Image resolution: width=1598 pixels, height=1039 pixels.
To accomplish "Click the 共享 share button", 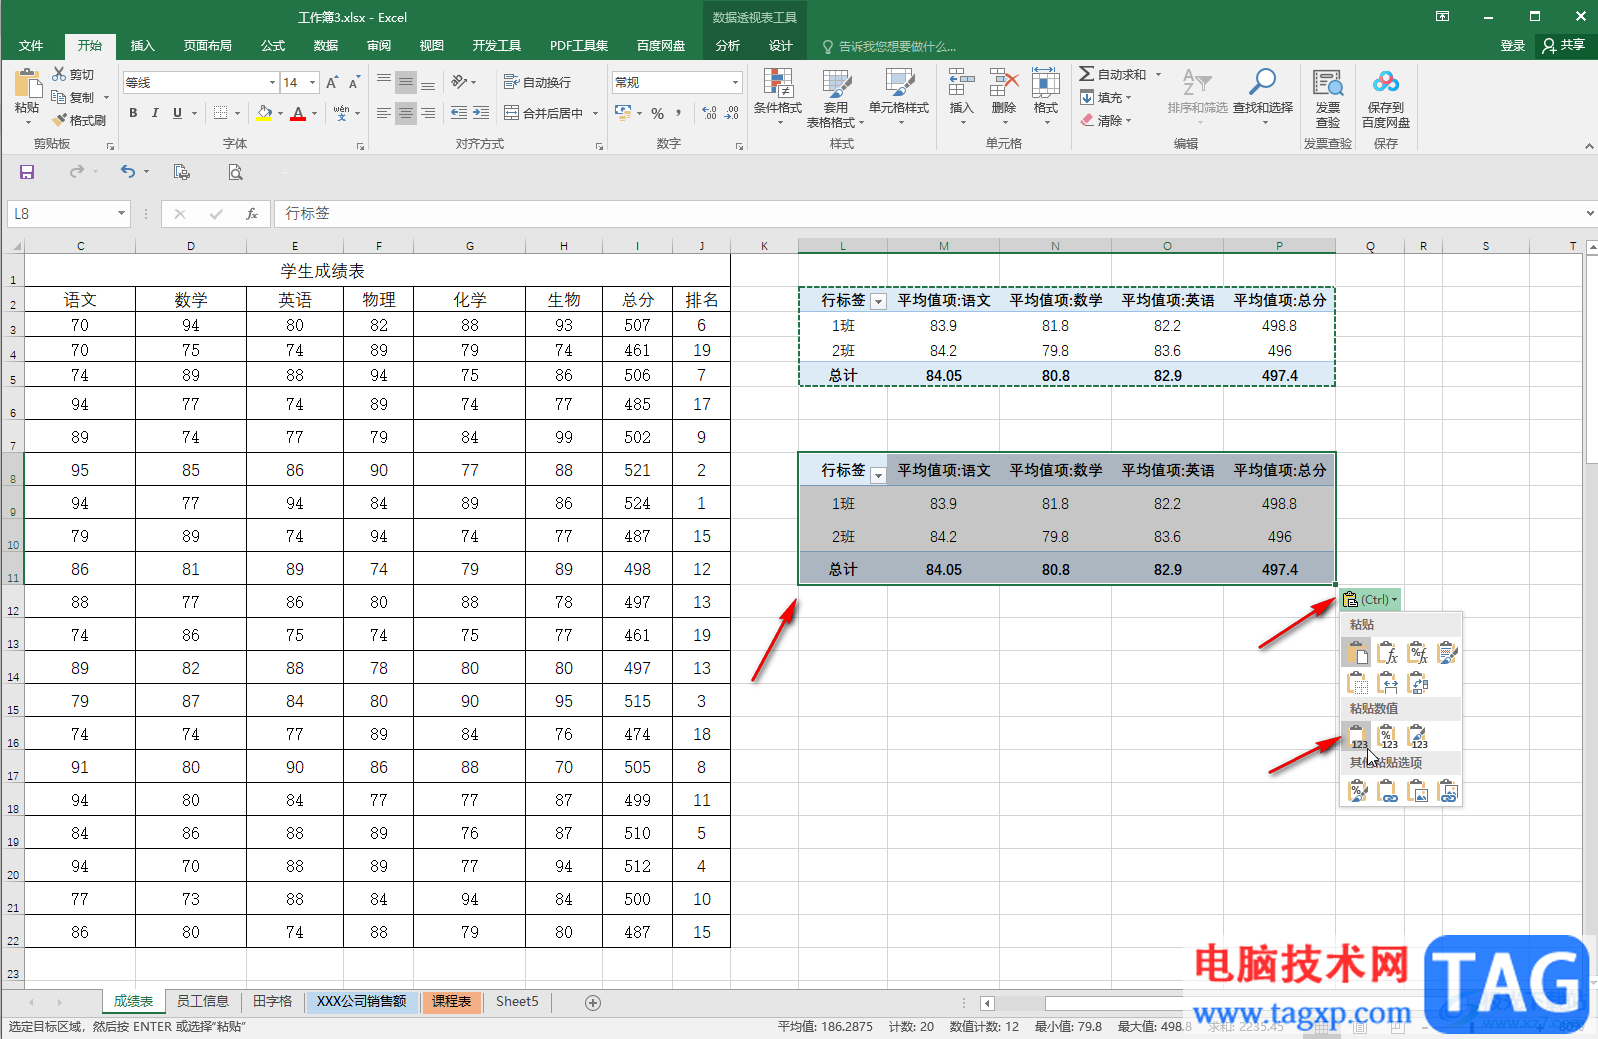I will [1564, 46].
